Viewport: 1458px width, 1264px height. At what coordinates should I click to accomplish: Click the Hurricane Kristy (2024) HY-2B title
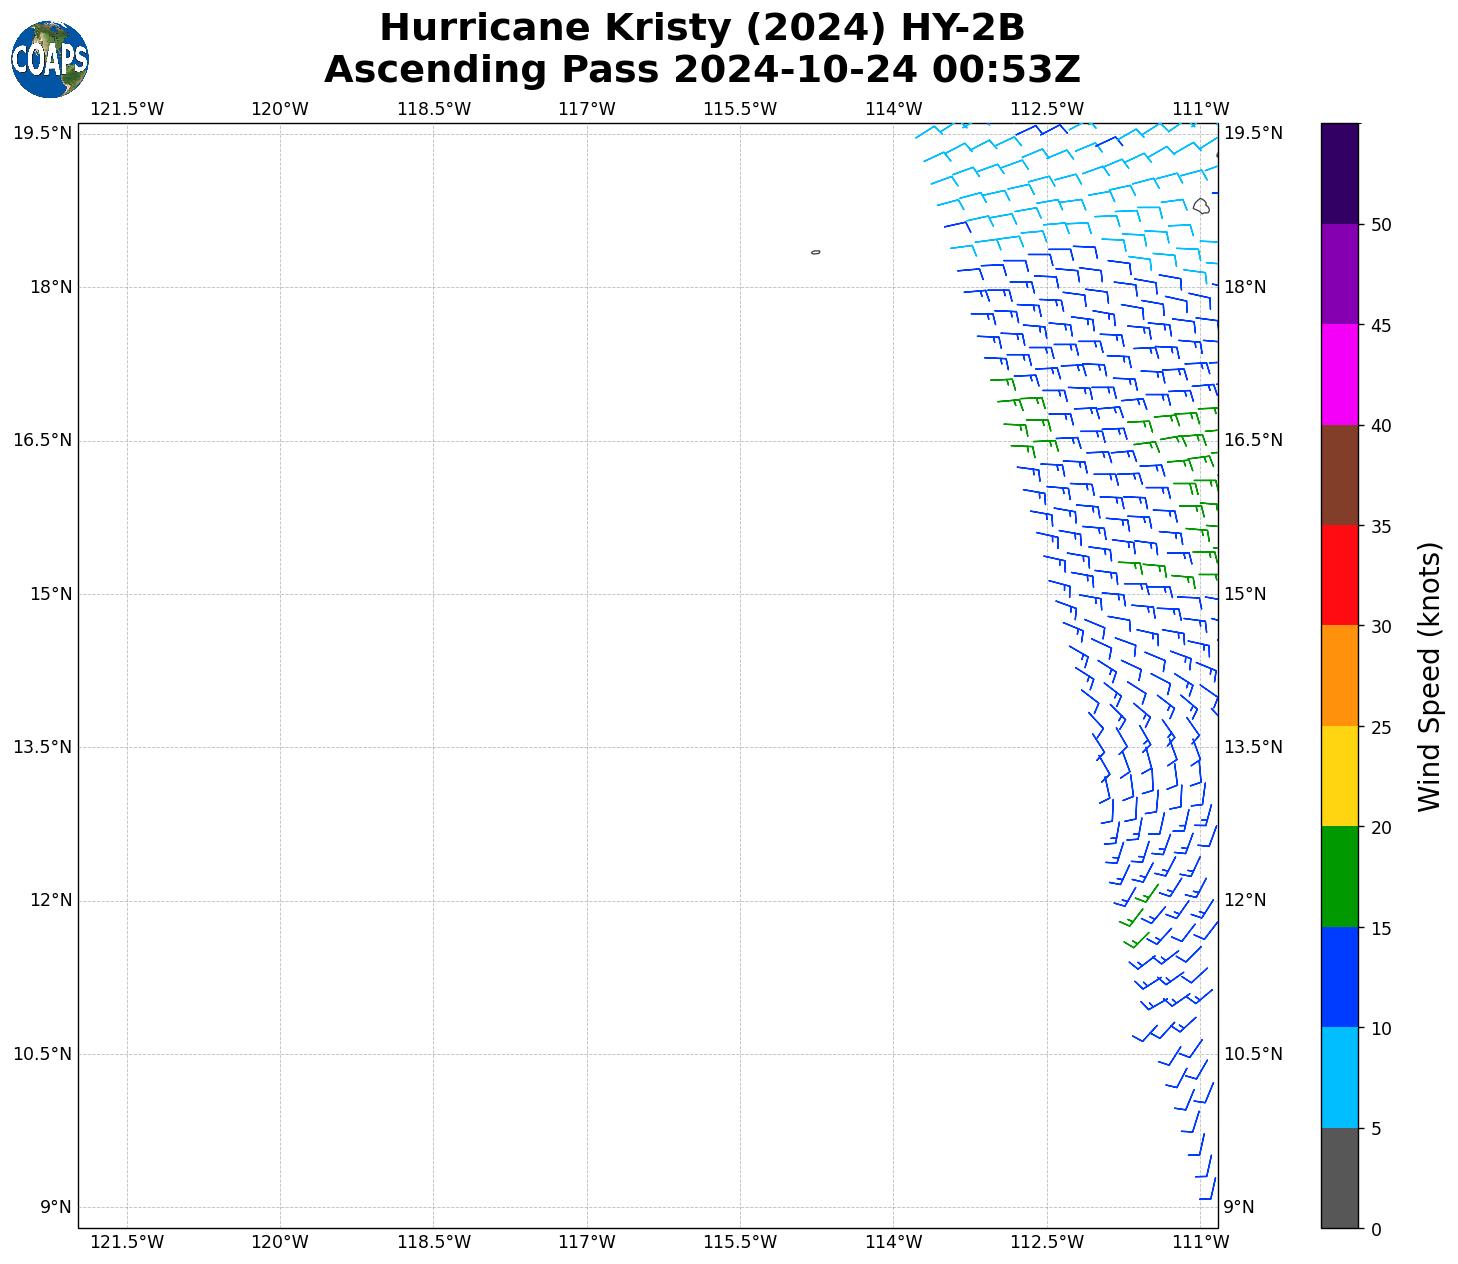tap(702, 28)
